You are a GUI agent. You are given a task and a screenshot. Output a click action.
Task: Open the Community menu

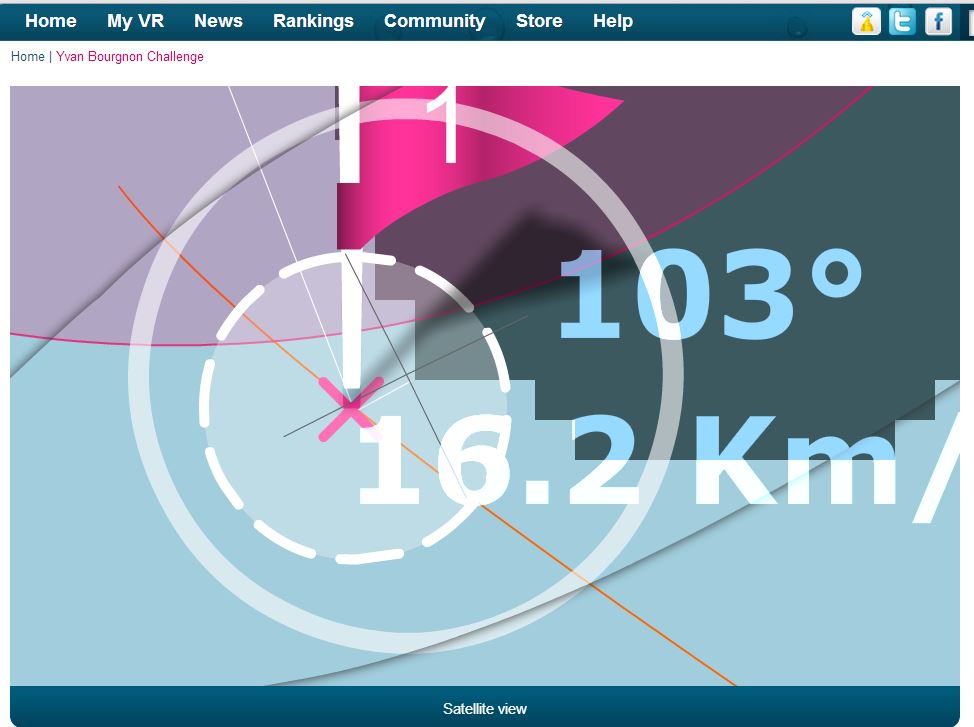point(434,21)
